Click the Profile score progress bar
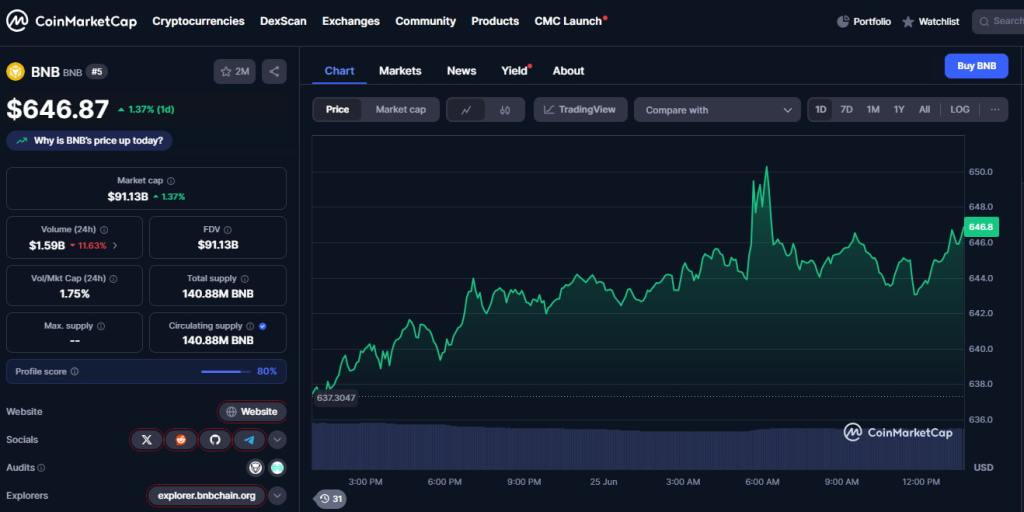This screenshot has height=512, width=1024. coord(226,371)
